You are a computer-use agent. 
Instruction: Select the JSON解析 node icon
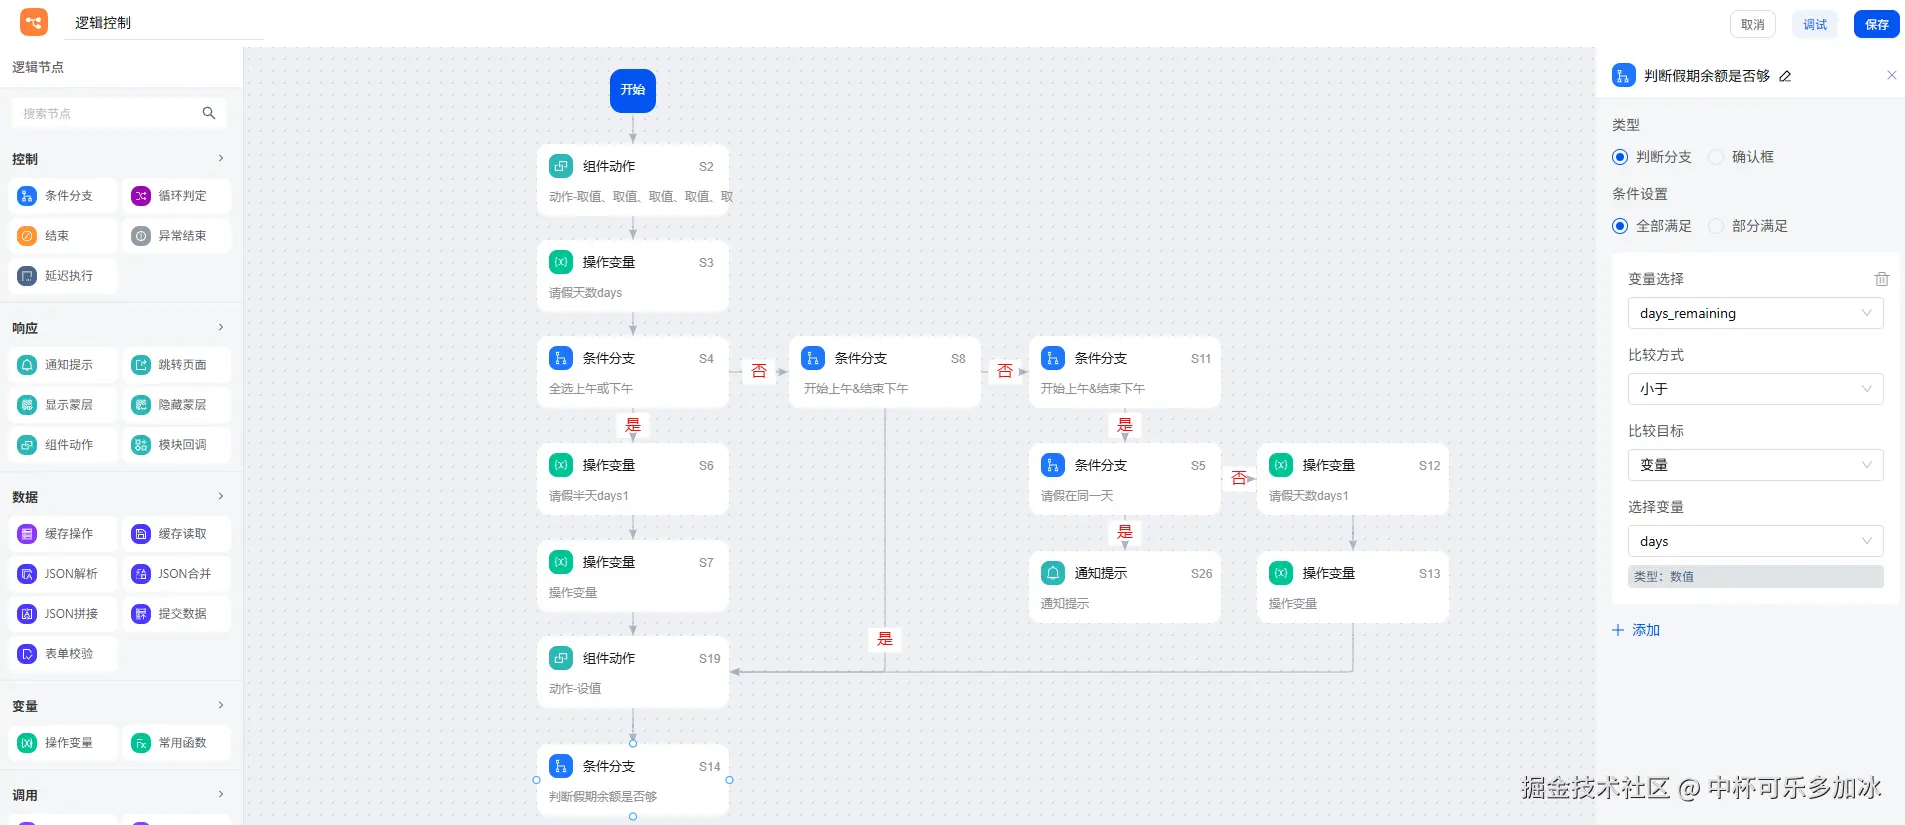tap(27, 574)
